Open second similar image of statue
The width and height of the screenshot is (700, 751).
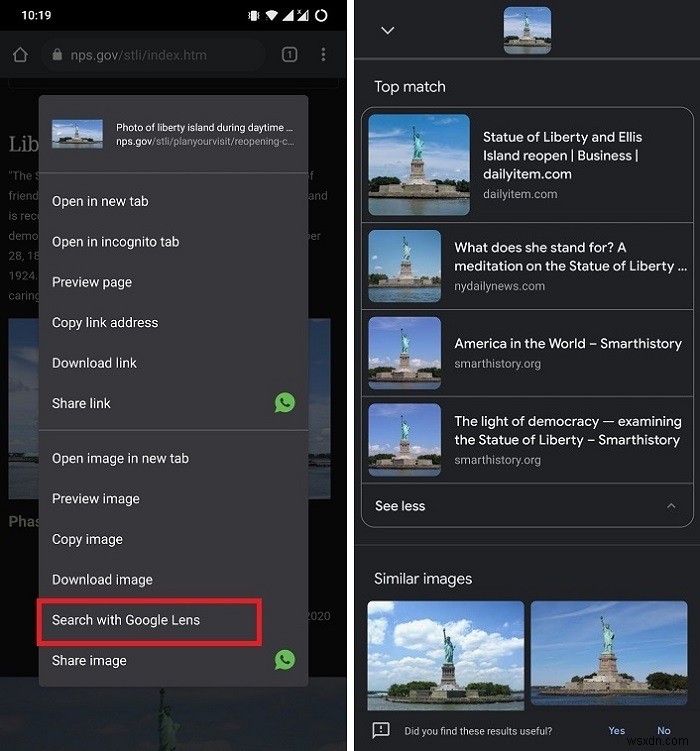pyautogui.click(x=609, y=653)
